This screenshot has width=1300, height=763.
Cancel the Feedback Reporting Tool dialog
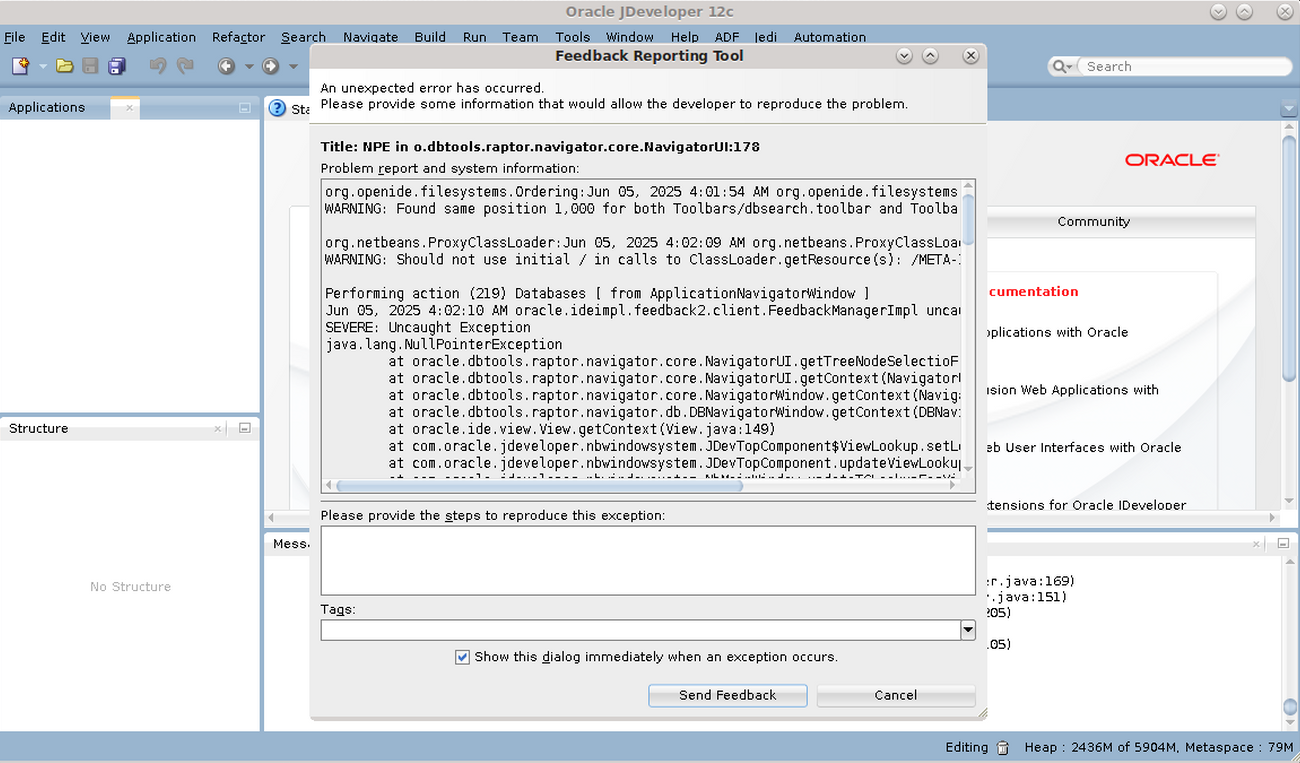pyautogui.click(x=895, y=695)
